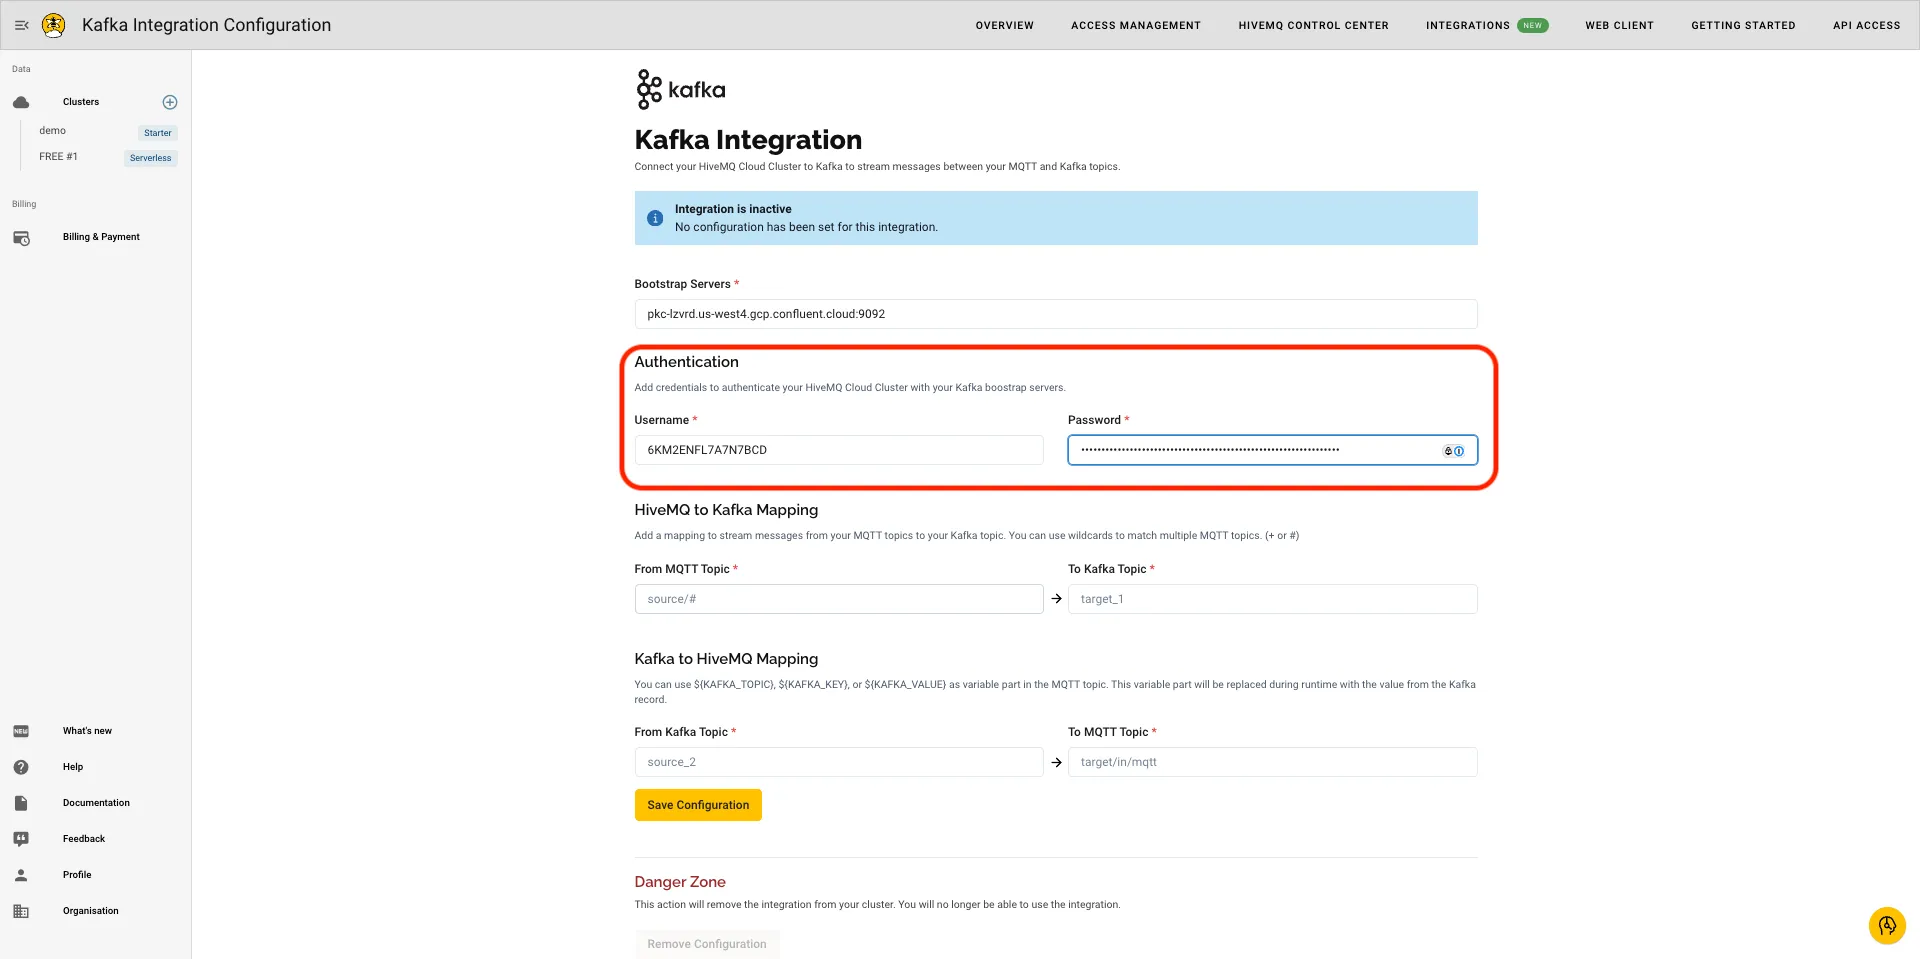Screen dimensions: 1920x959
Task: Open the What's new link
Action: click(x=87, y=731)
